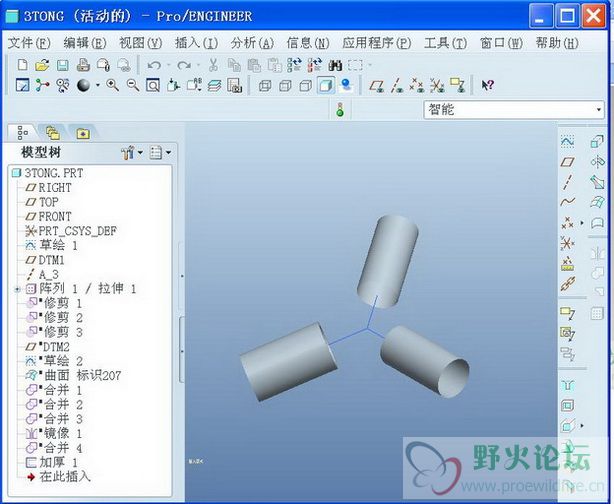Select No Hidden display mode
This screenshot has height=504, width=614.
pos(305,85)
